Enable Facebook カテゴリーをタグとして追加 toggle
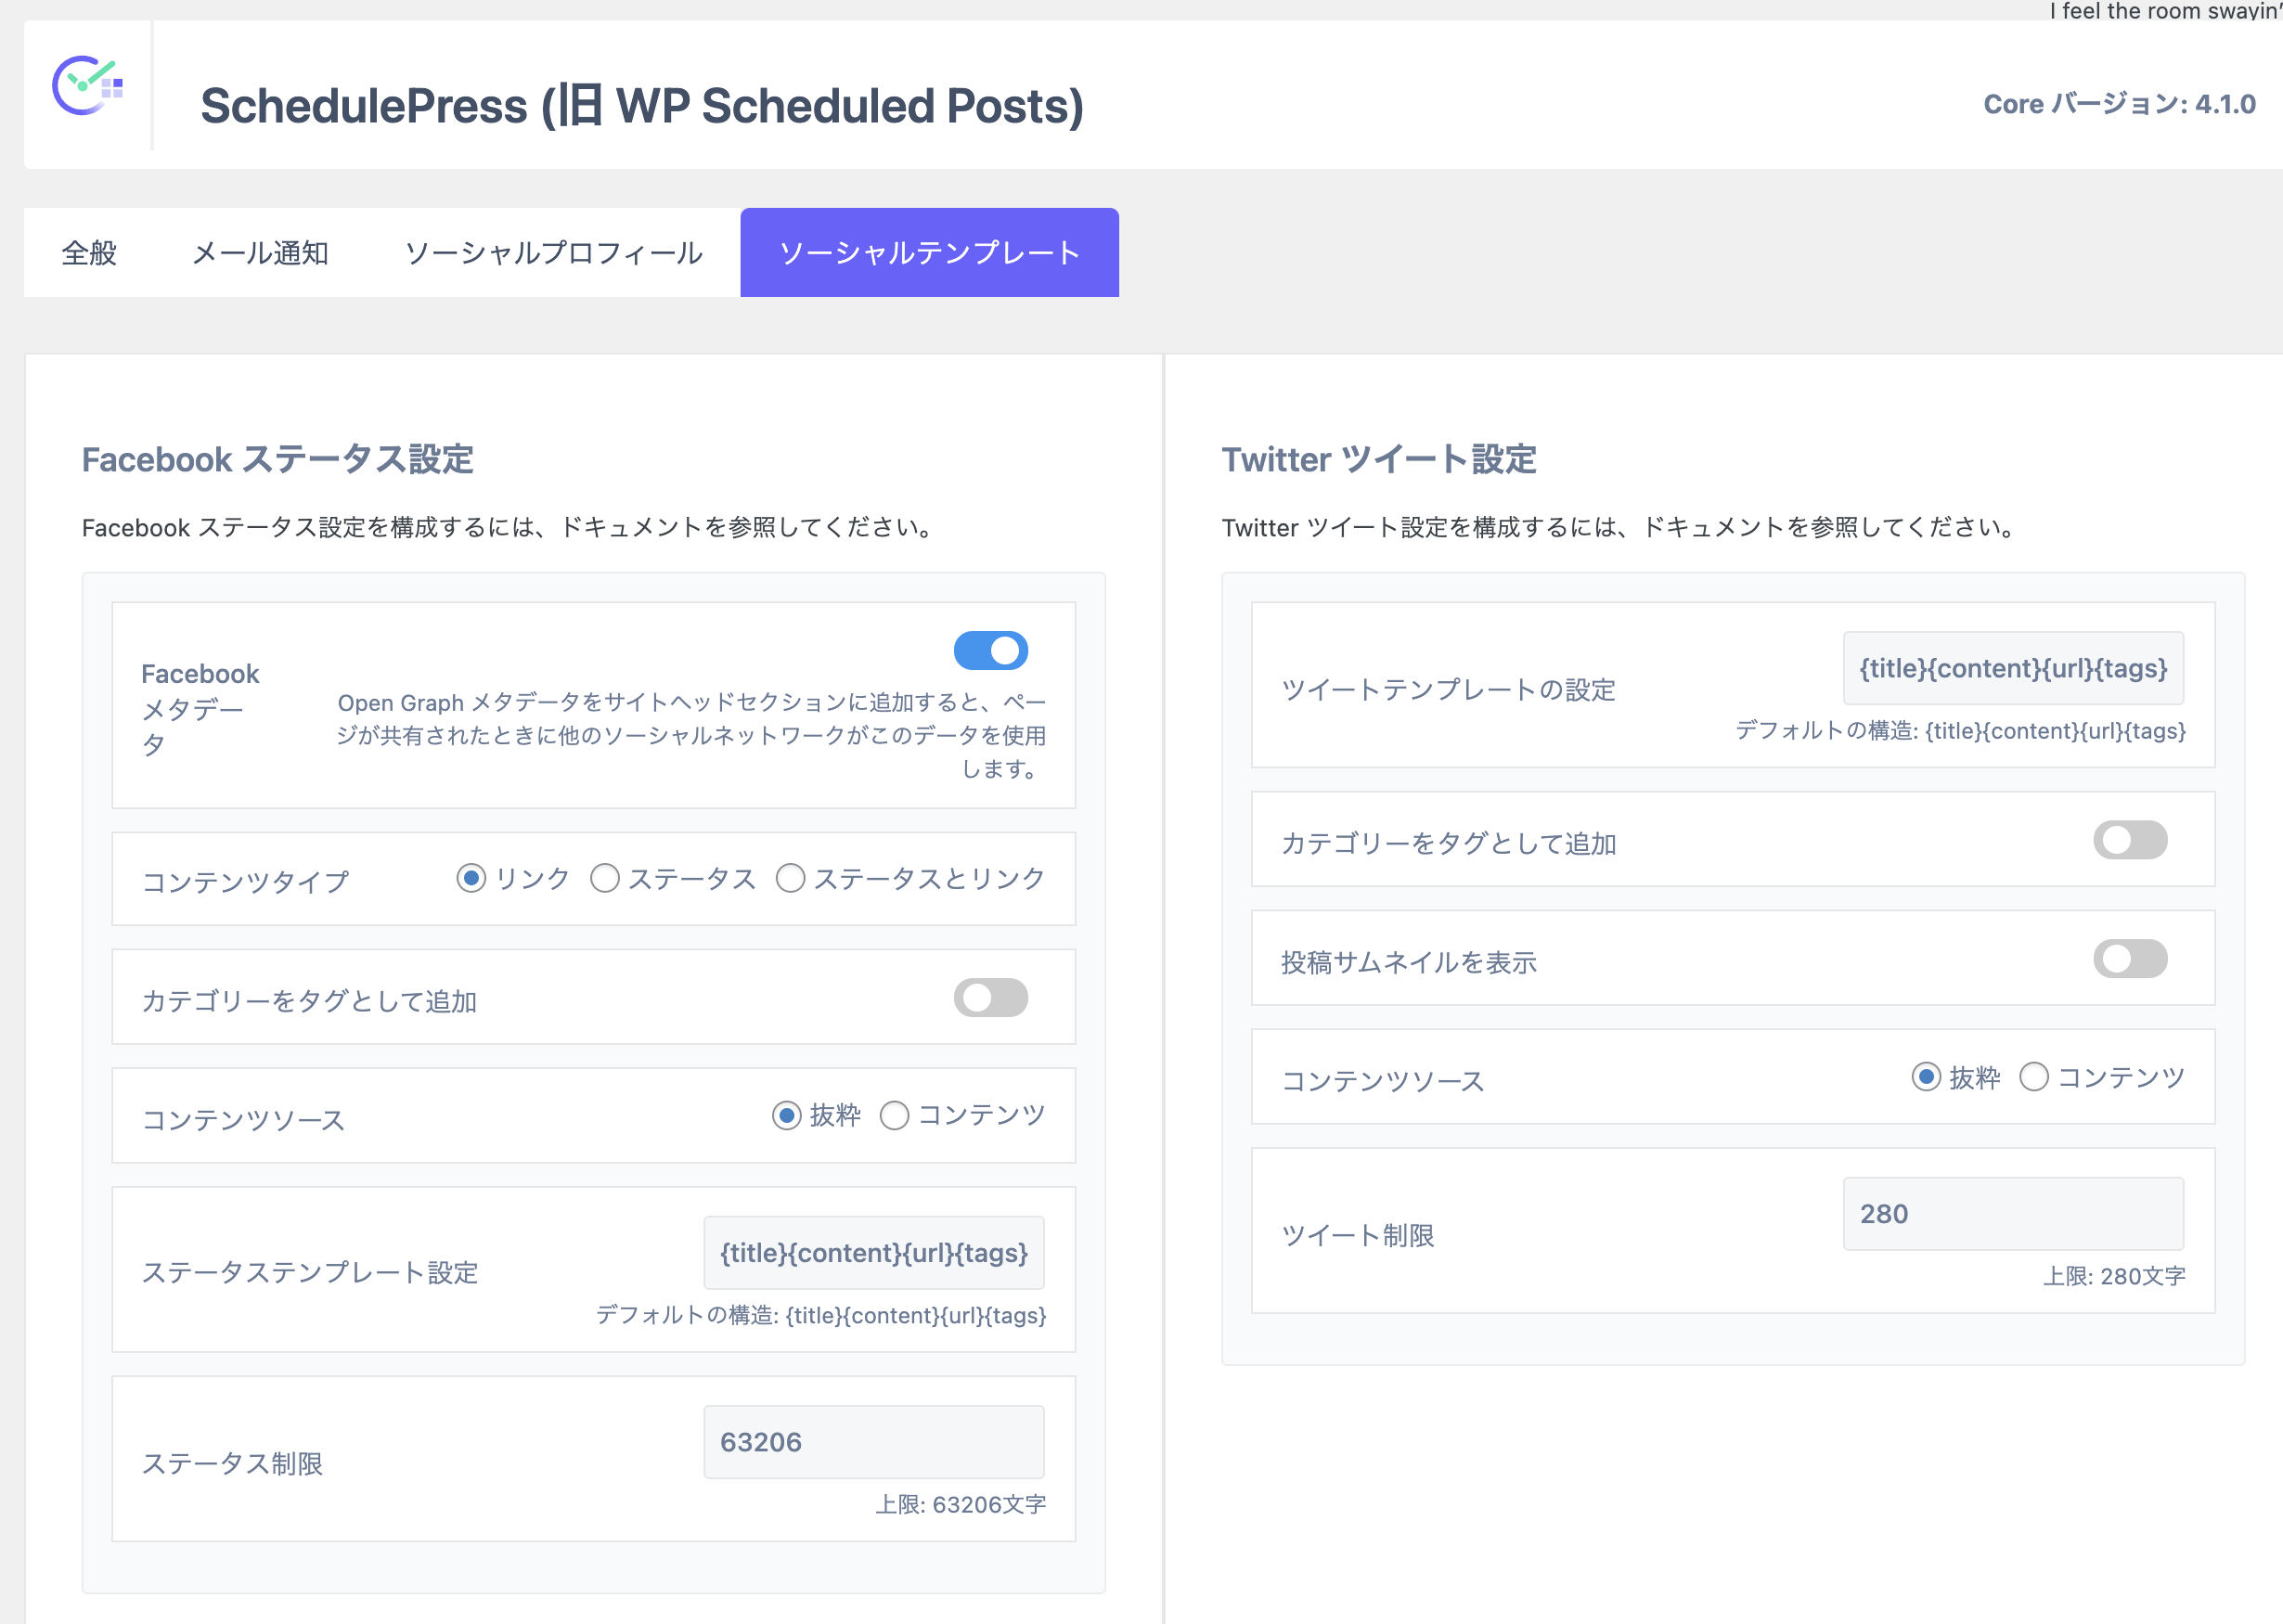Screen dimensions: 2283x1624 coord(990,998)
